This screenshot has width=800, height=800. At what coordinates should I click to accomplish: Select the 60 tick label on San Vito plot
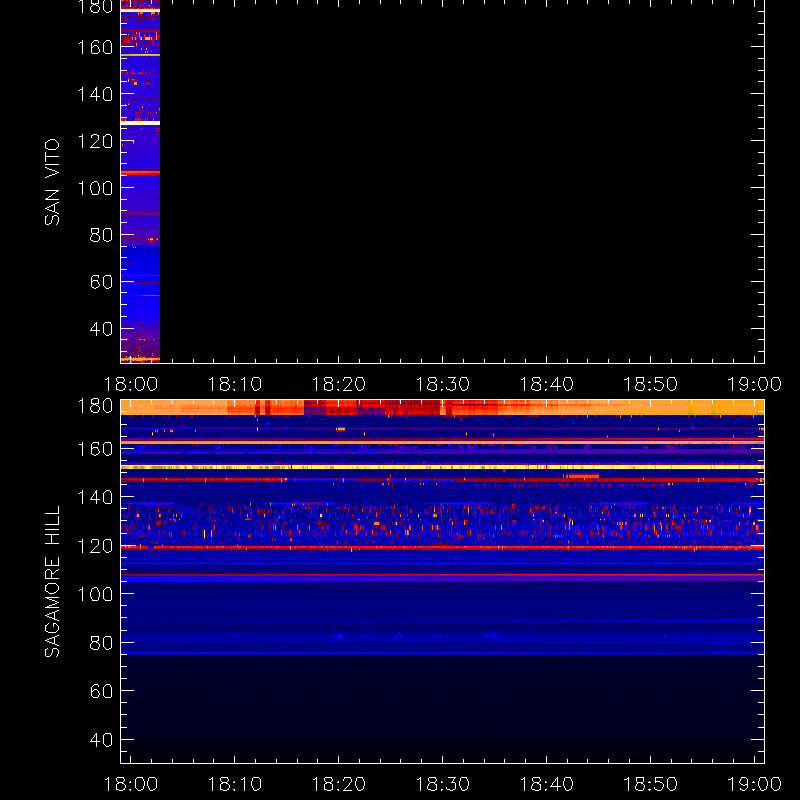pos(101,282)
